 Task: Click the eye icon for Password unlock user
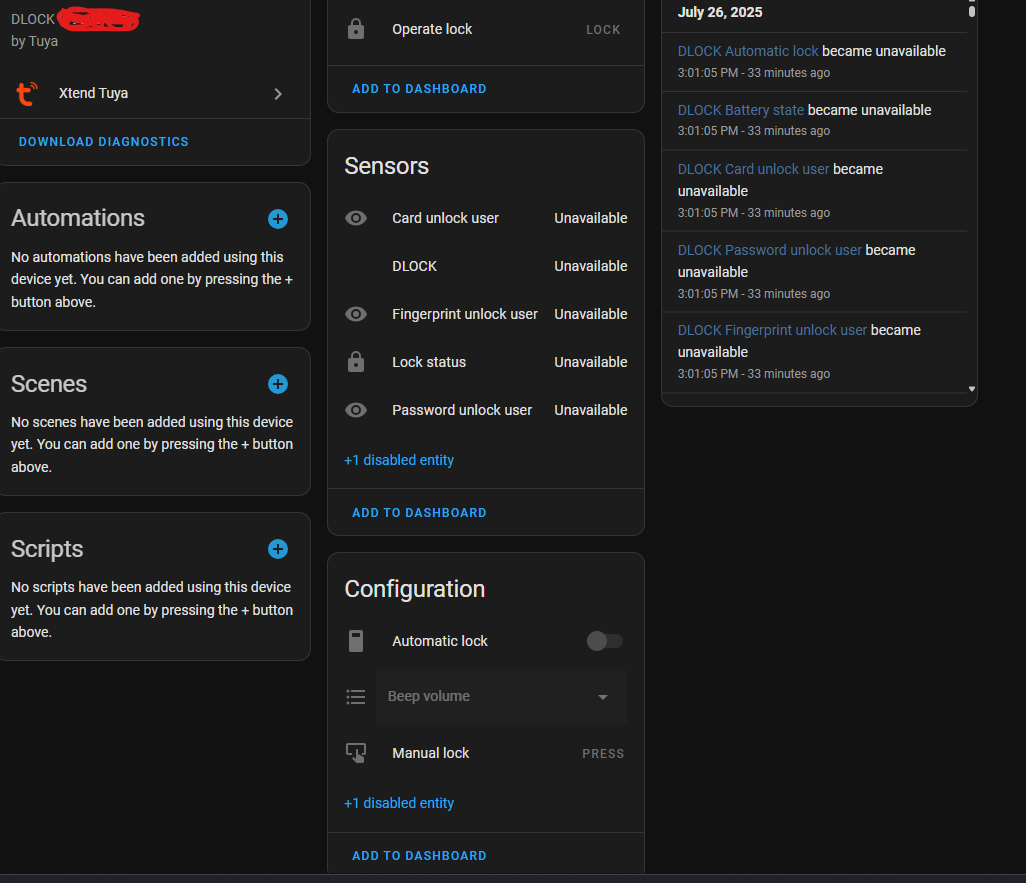tap(356, 410)
